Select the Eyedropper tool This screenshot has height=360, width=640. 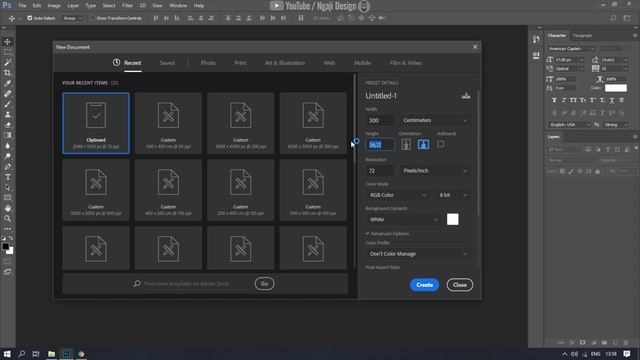point(7,83)
